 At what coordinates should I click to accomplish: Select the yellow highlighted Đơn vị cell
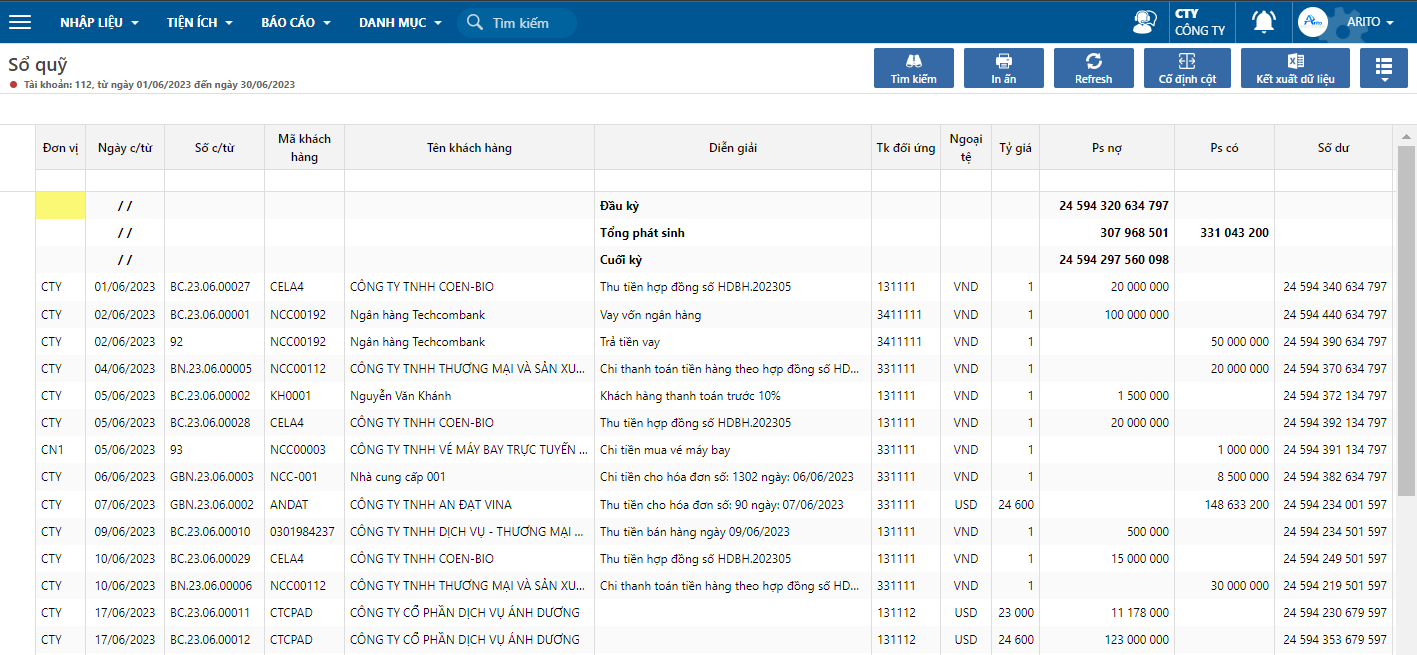coord(60,206)
